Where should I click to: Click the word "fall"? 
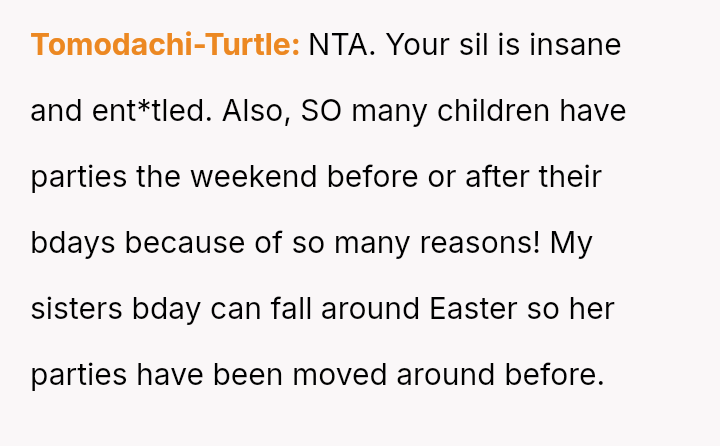point(288,309)
